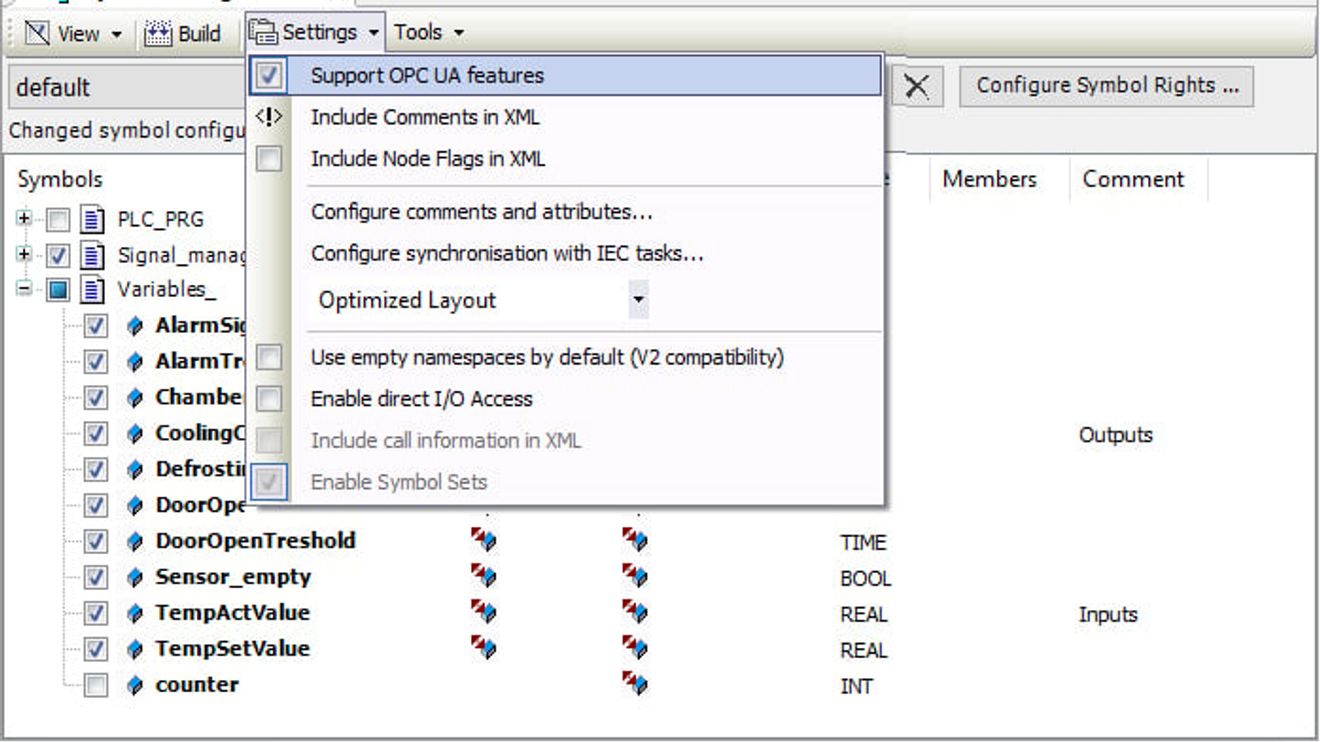Toggle Support OPC UA features checkbox
The width and height of the screenshot is (1320, 742).
[x=269, y=75]
